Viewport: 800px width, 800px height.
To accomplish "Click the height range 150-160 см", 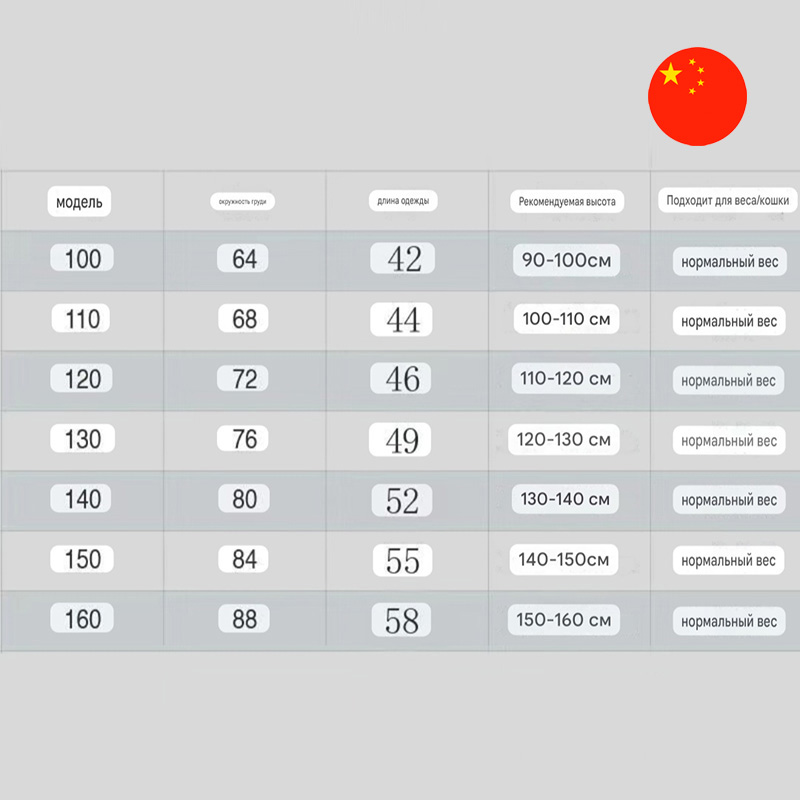I will [564, 620].
